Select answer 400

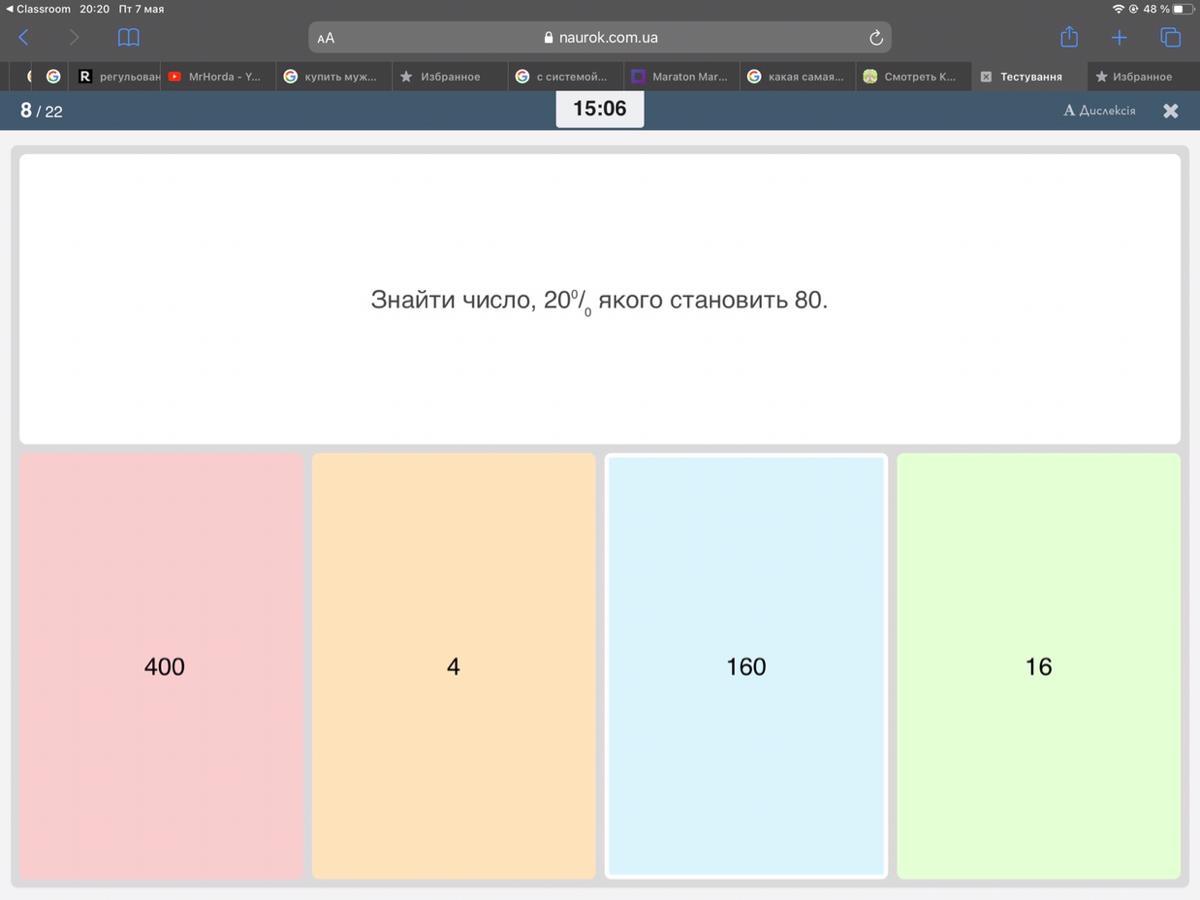coord(163,666)
